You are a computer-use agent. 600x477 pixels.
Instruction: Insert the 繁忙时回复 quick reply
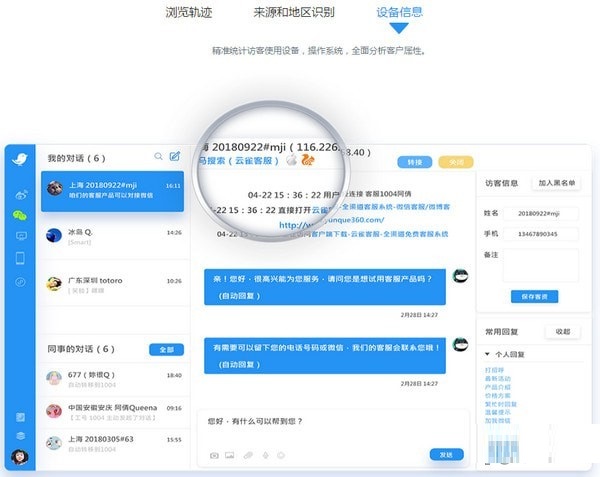pyautogui.click(x=501, y=404)
